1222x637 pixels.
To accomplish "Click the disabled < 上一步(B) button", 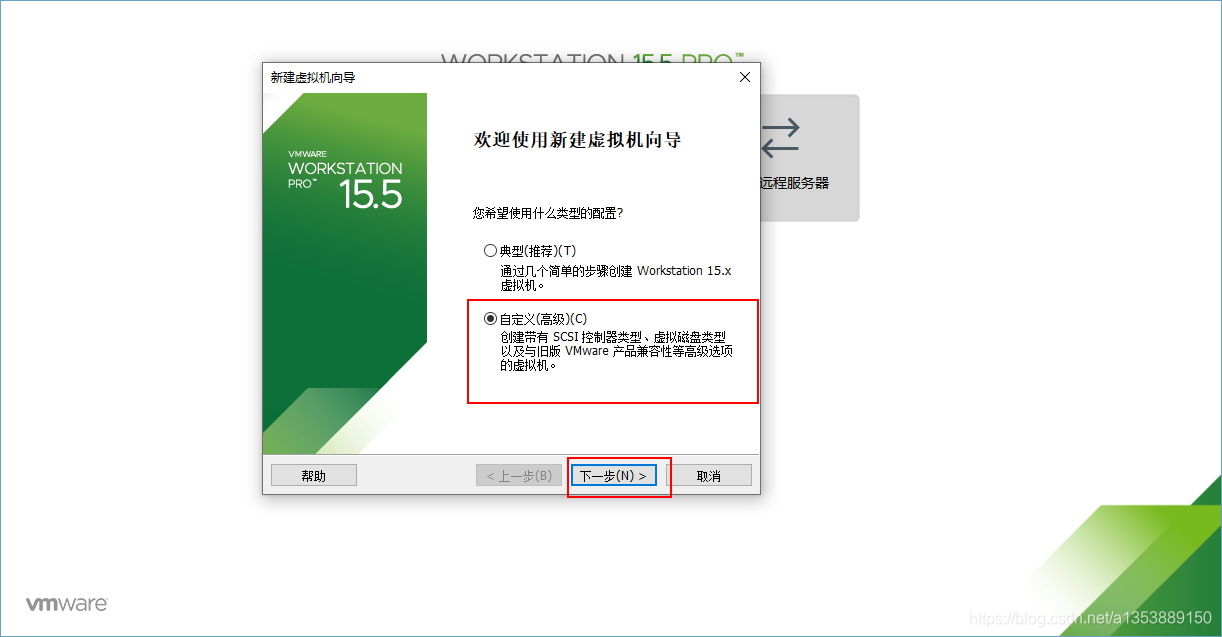I will tap(519, 476).
